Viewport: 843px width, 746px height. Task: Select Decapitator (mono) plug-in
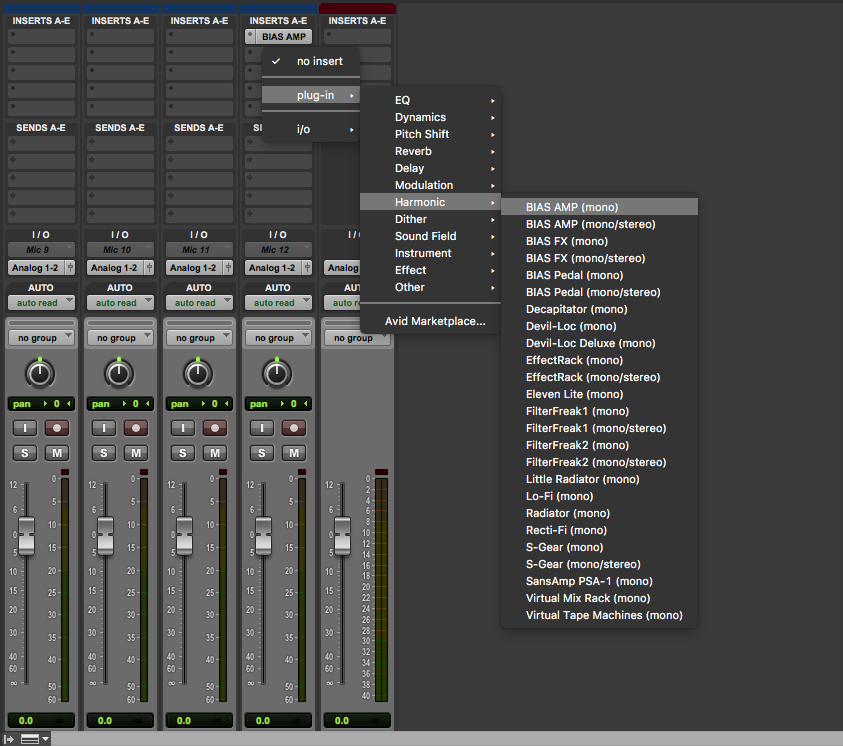click(x=599, y=309)
